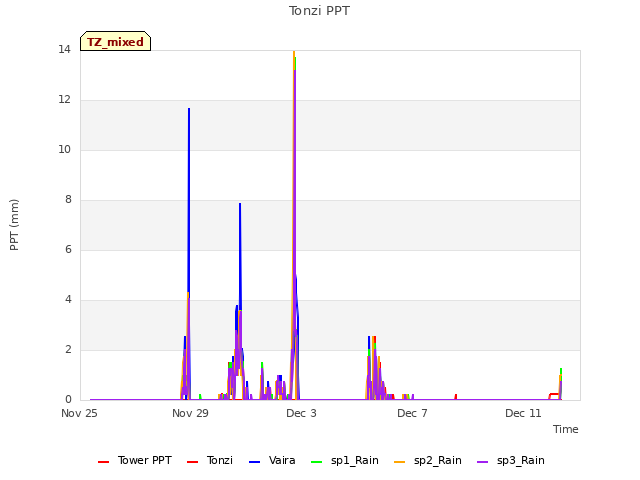
Task: Click the PPT (mm) y-axis label
Action: [x=14, y=224]
